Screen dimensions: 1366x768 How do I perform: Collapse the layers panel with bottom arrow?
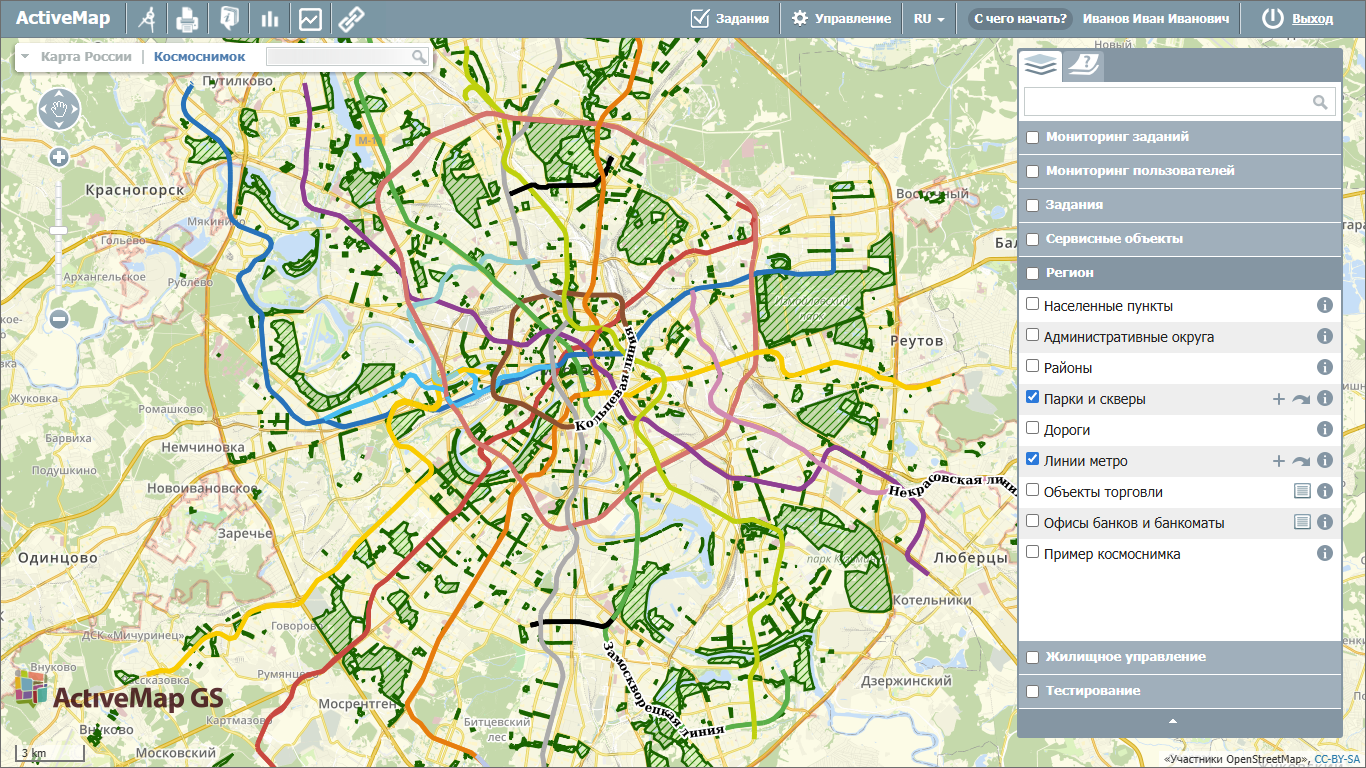tap(1173, 721)
